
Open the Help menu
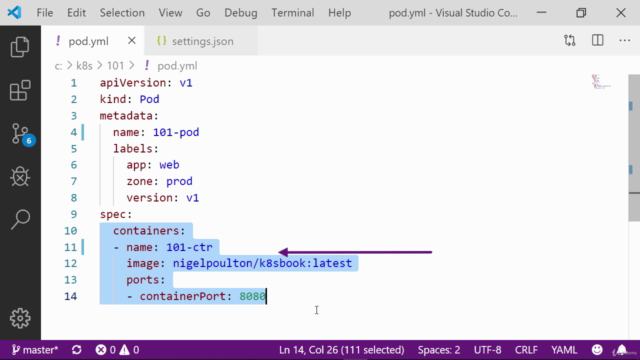click(339, 13)
